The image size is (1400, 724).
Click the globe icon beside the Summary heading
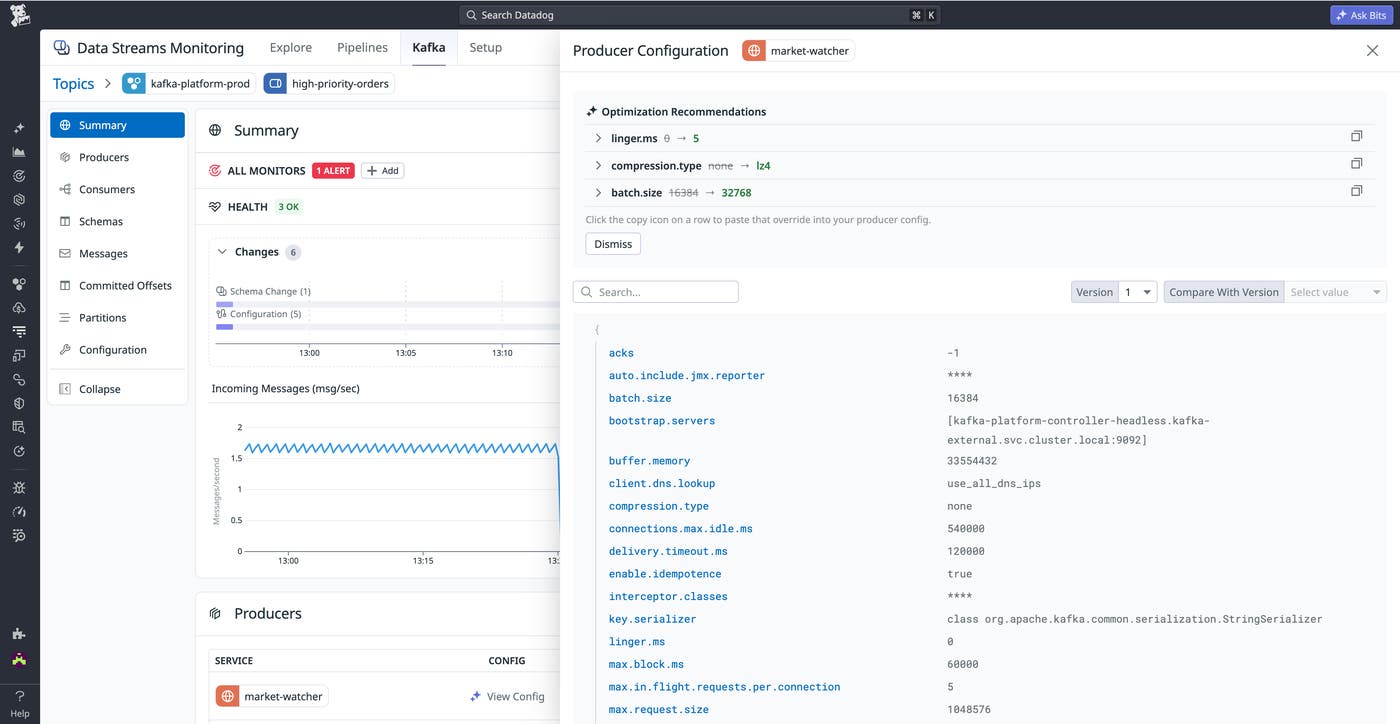click(x=215, y=130)
